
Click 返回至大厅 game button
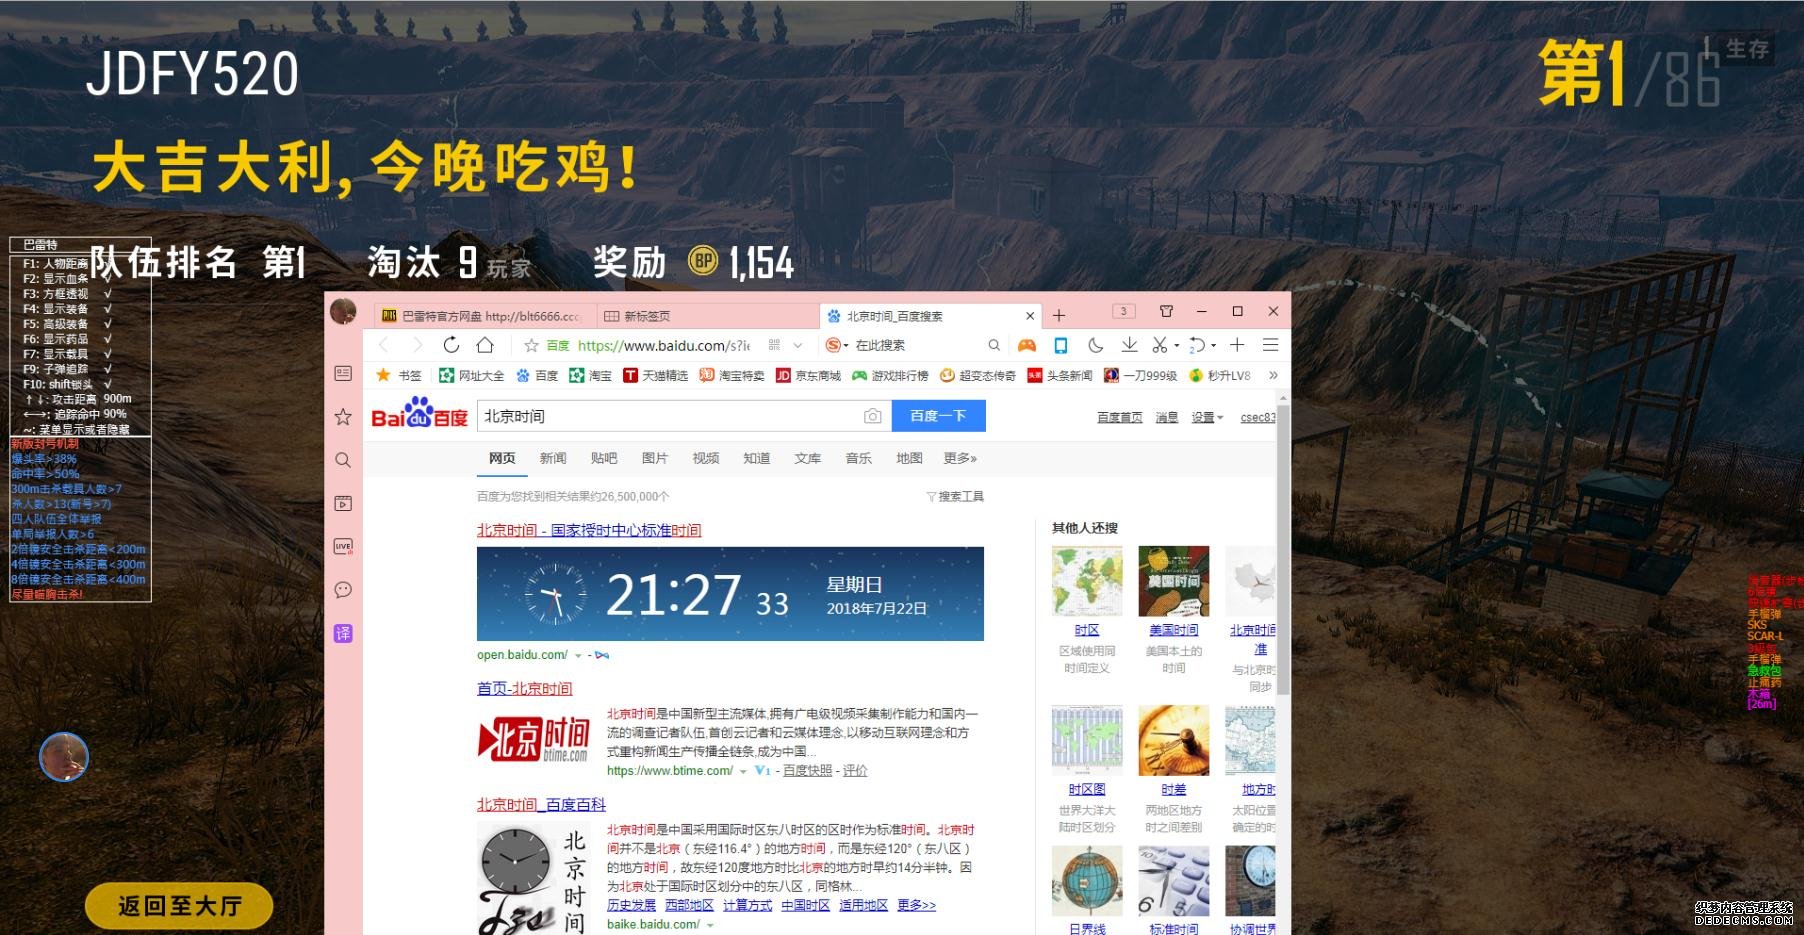(180, 907)
